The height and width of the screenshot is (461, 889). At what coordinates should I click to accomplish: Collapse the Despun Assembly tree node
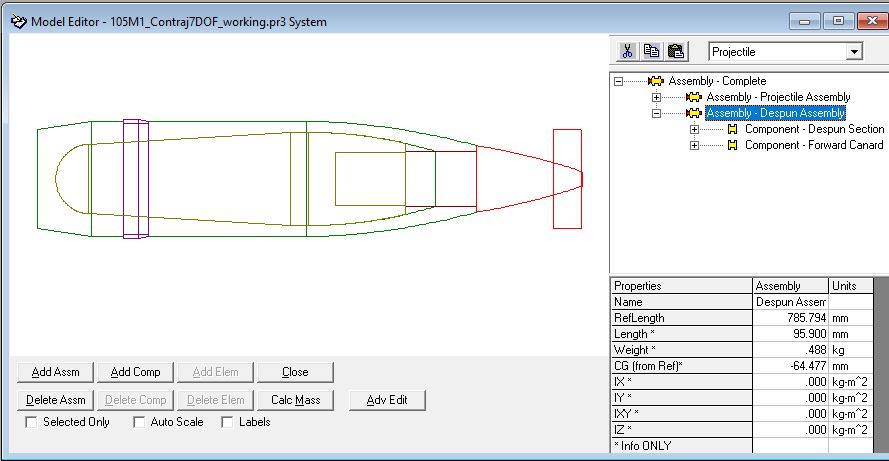[x=656, y=113]
